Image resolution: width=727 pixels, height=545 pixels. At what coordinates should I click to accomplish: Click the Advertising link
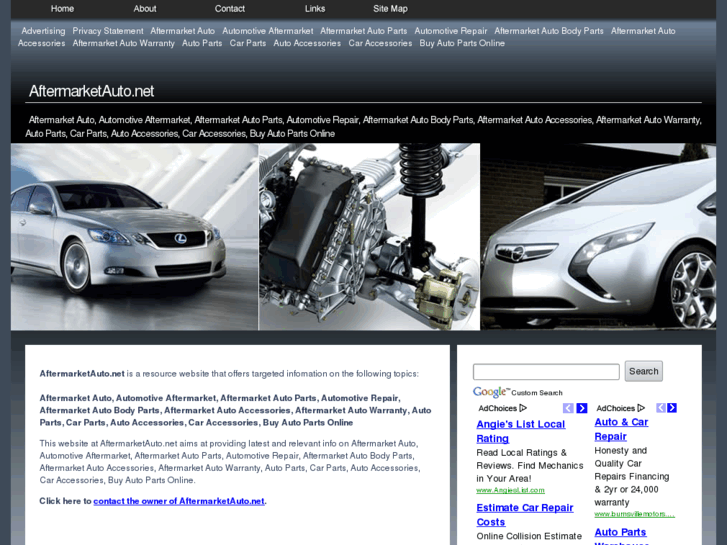43,31
